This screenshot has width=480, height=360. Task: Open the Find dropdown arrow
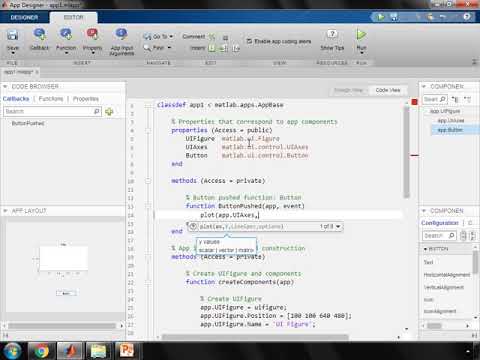169,48
